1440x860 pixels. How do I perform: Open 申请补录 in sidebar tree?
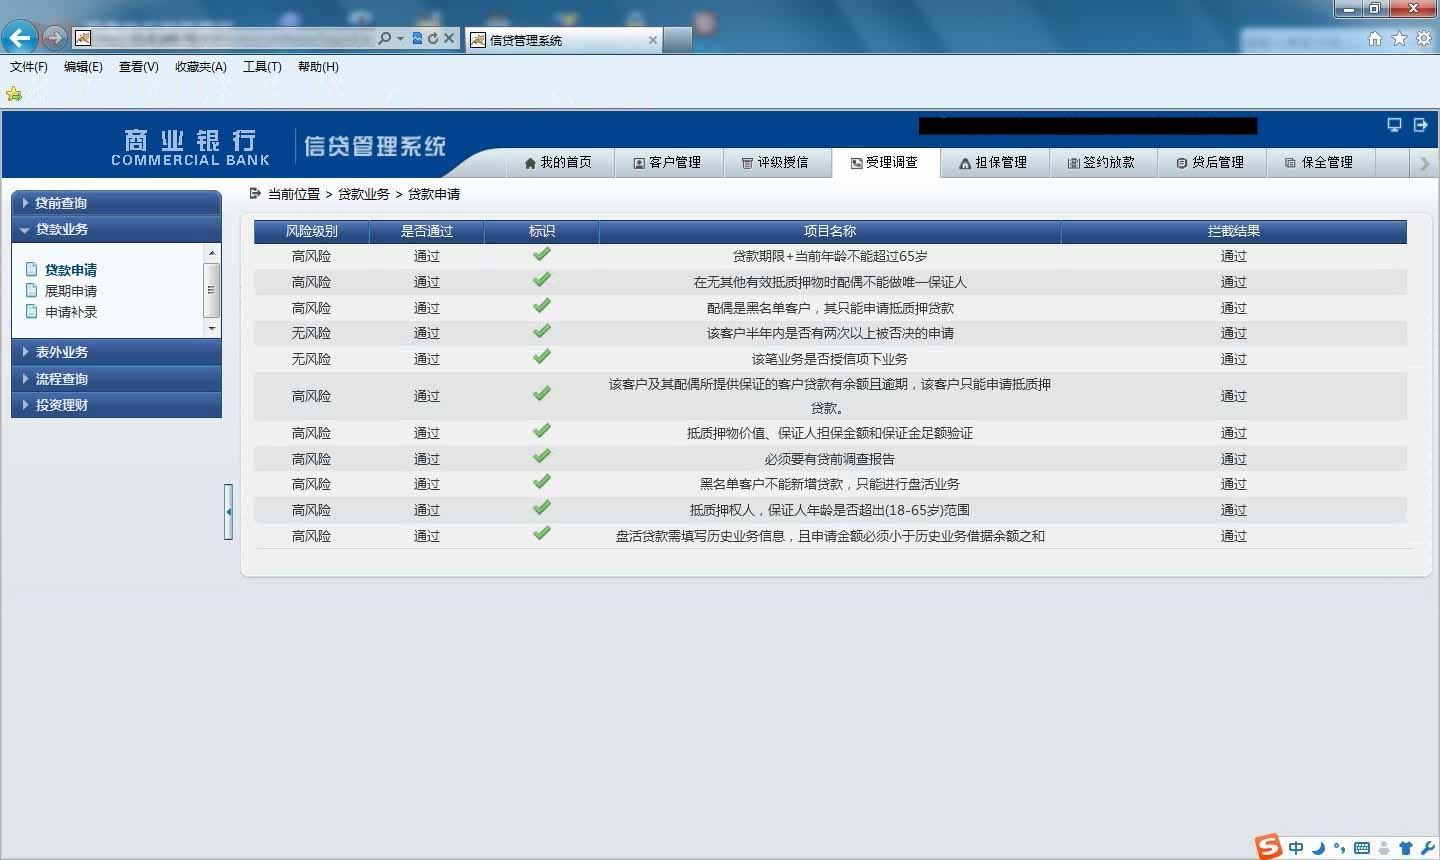tap(71, 312)
